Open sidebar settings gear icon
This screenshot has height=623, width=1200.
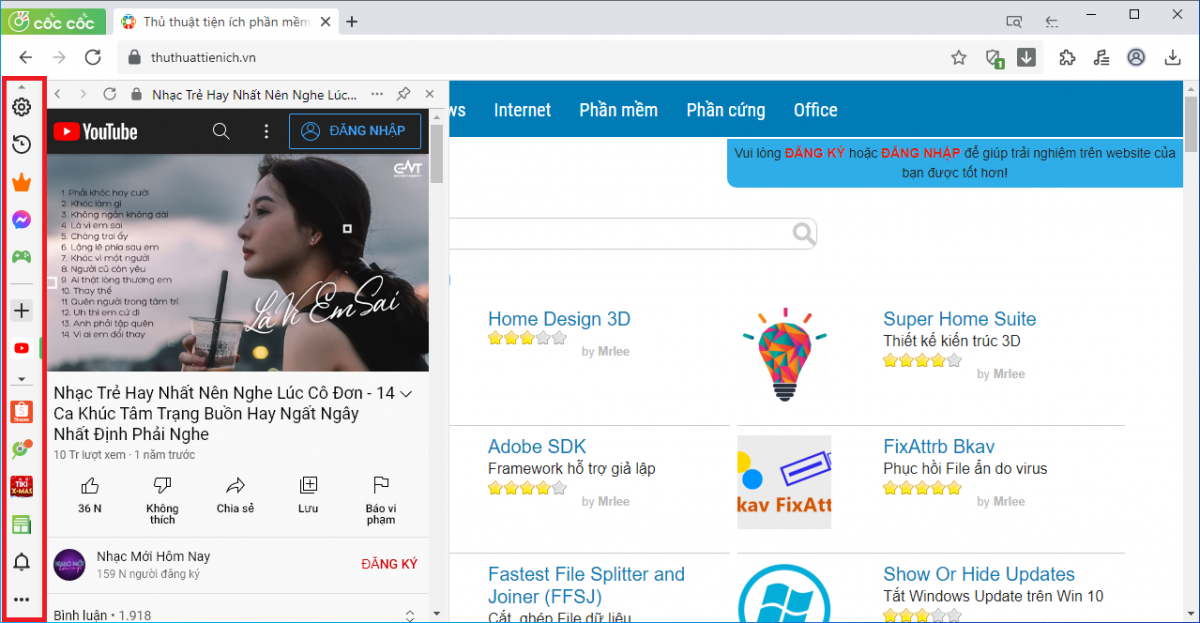pyautogui.click(x=21, y=107)
